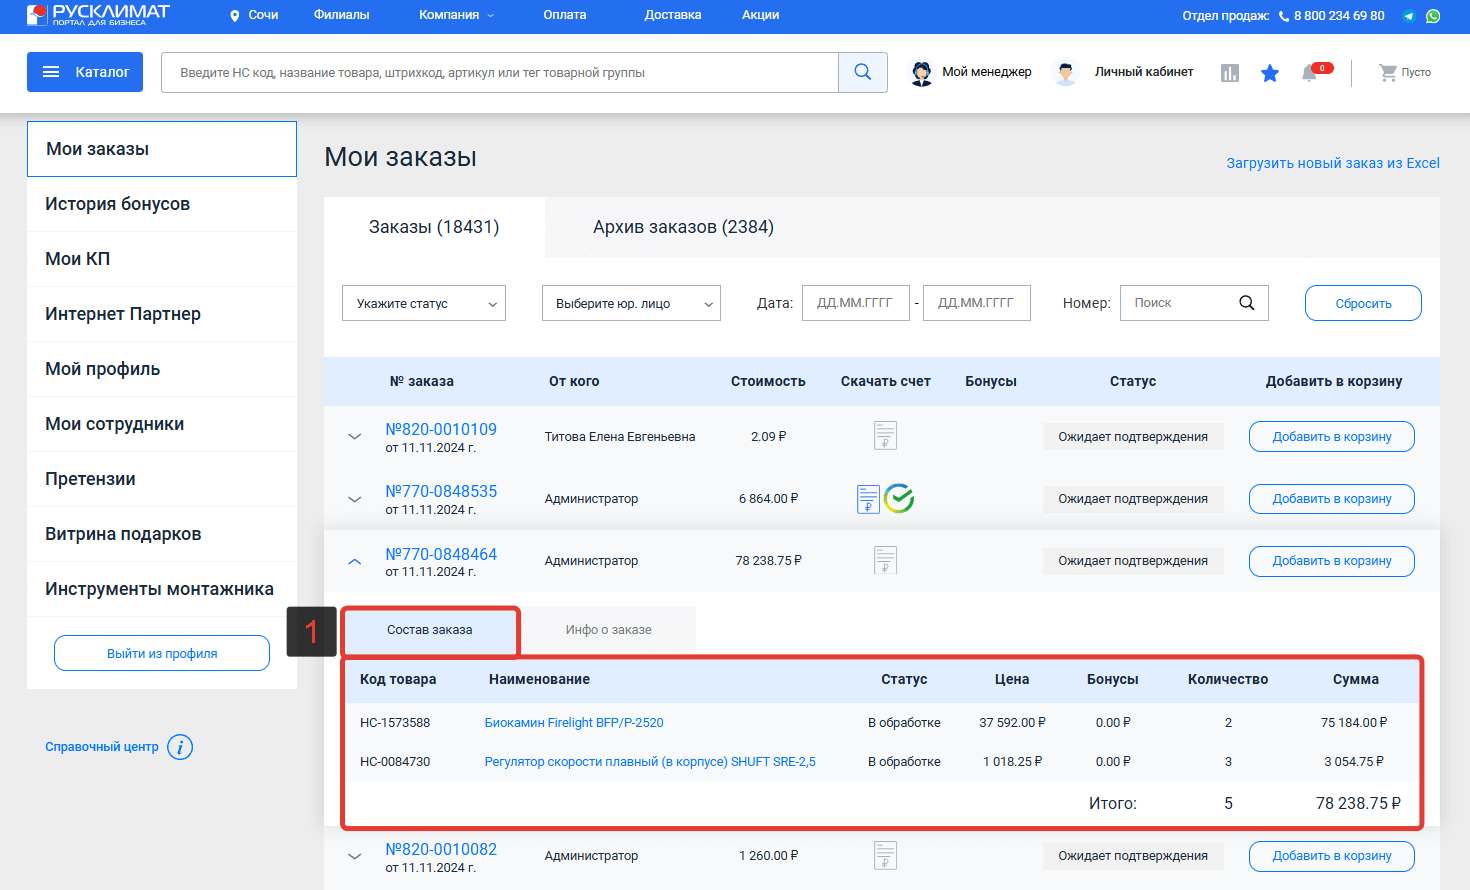Click product code HC-1573588
This screenshot has width=1470, height=890.
coord(395,723)
